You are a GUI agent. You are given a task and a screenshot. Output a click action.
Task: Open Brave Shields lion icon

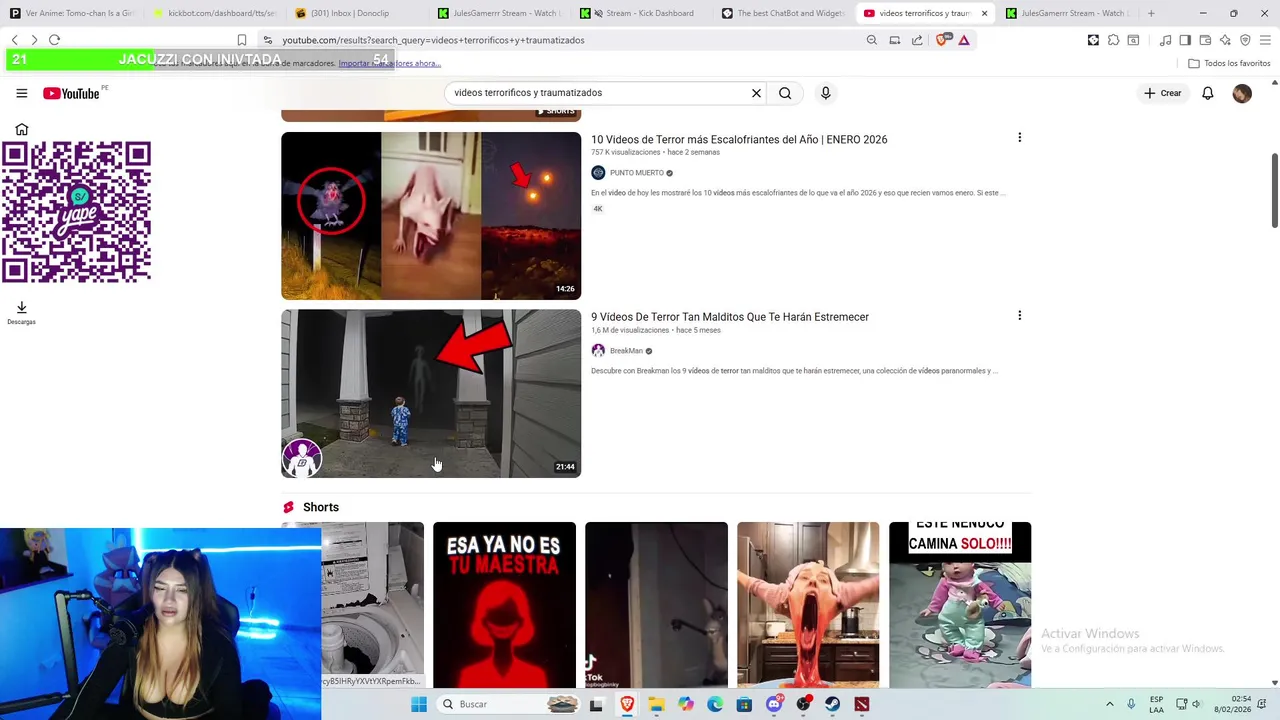coord(942,40)
